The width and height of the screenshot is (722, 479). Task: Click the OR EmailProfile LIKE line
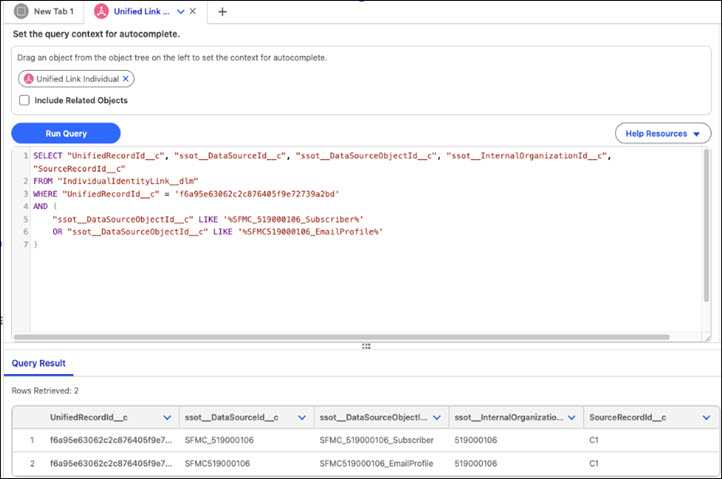pos(217,232)
